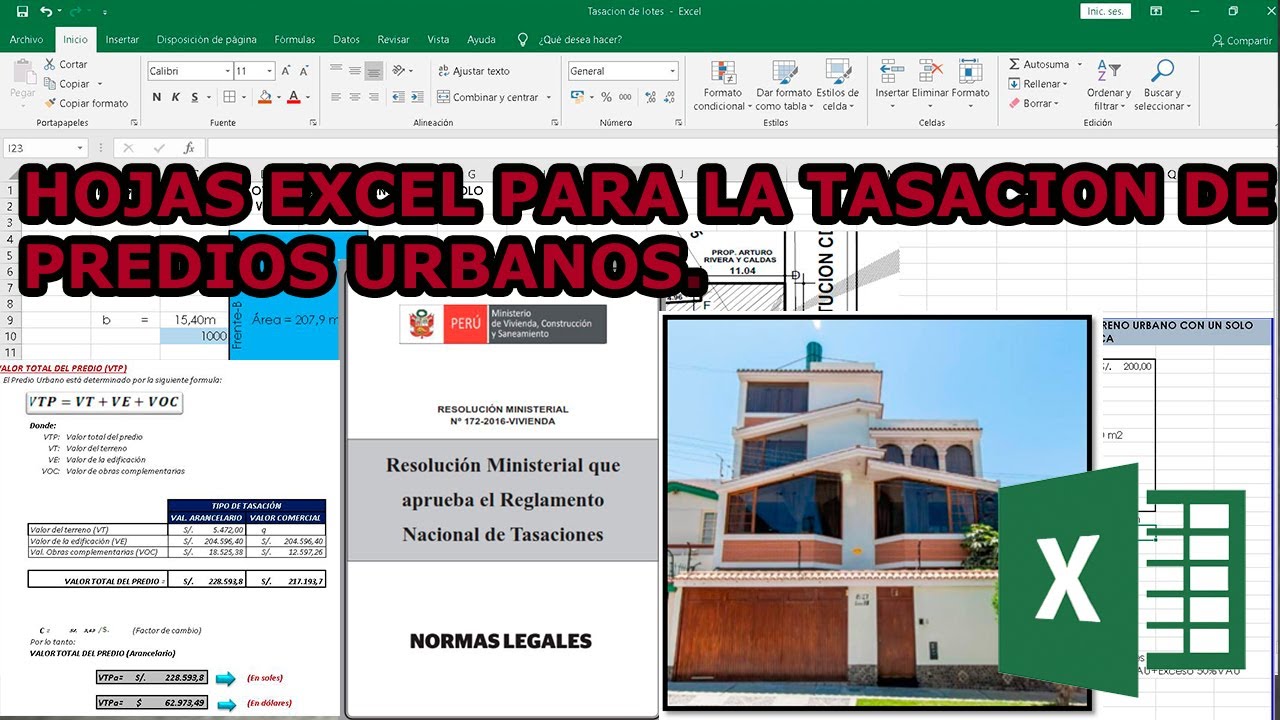Open the Disposición de página tab
The width and height of the screenshot is (1280, 720).
(207, 40)
